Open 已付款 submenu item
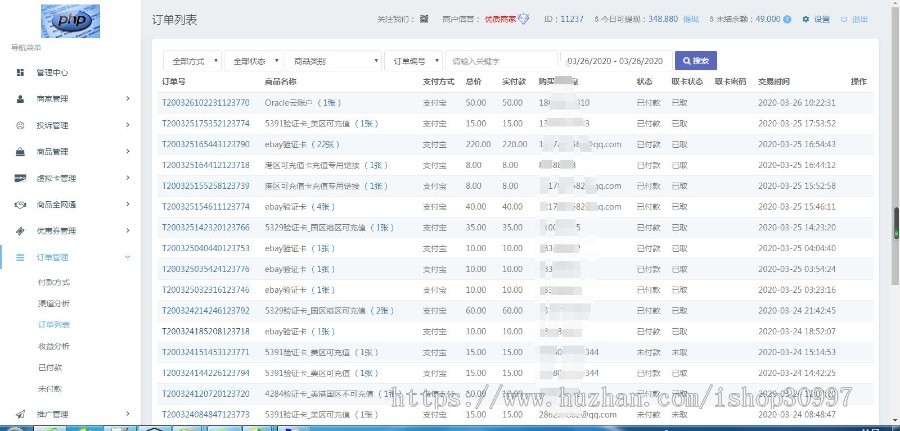The height and width of the screenshot is (431, 900). (50, 367)
